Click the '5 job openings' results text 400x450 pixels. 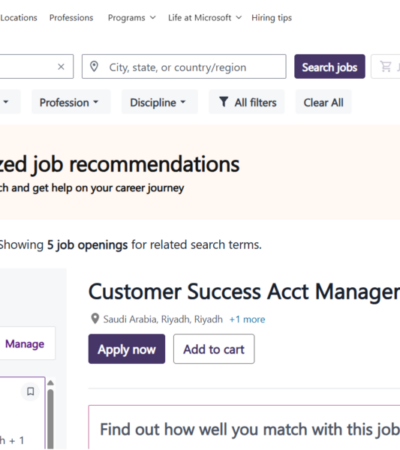[x=87, y=245]
